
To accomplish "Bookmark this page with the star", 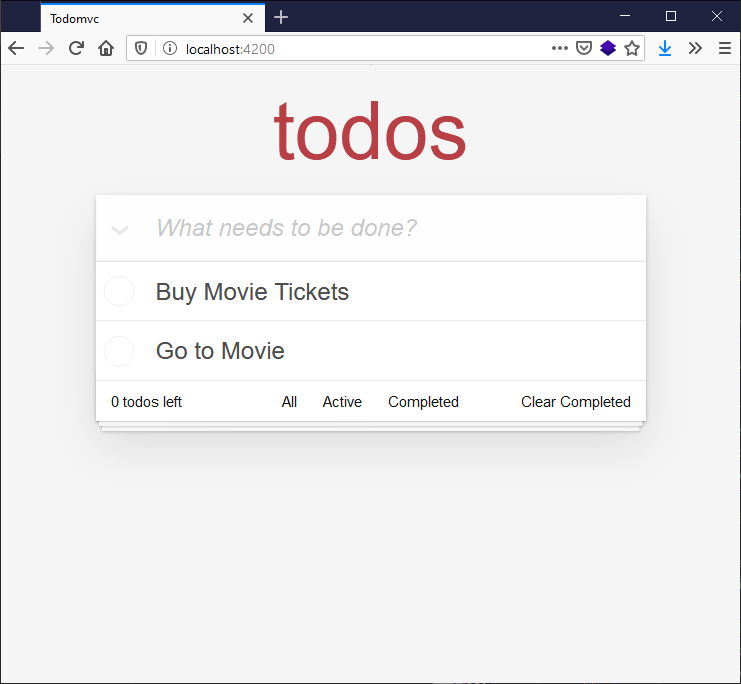I will point(632,48).
